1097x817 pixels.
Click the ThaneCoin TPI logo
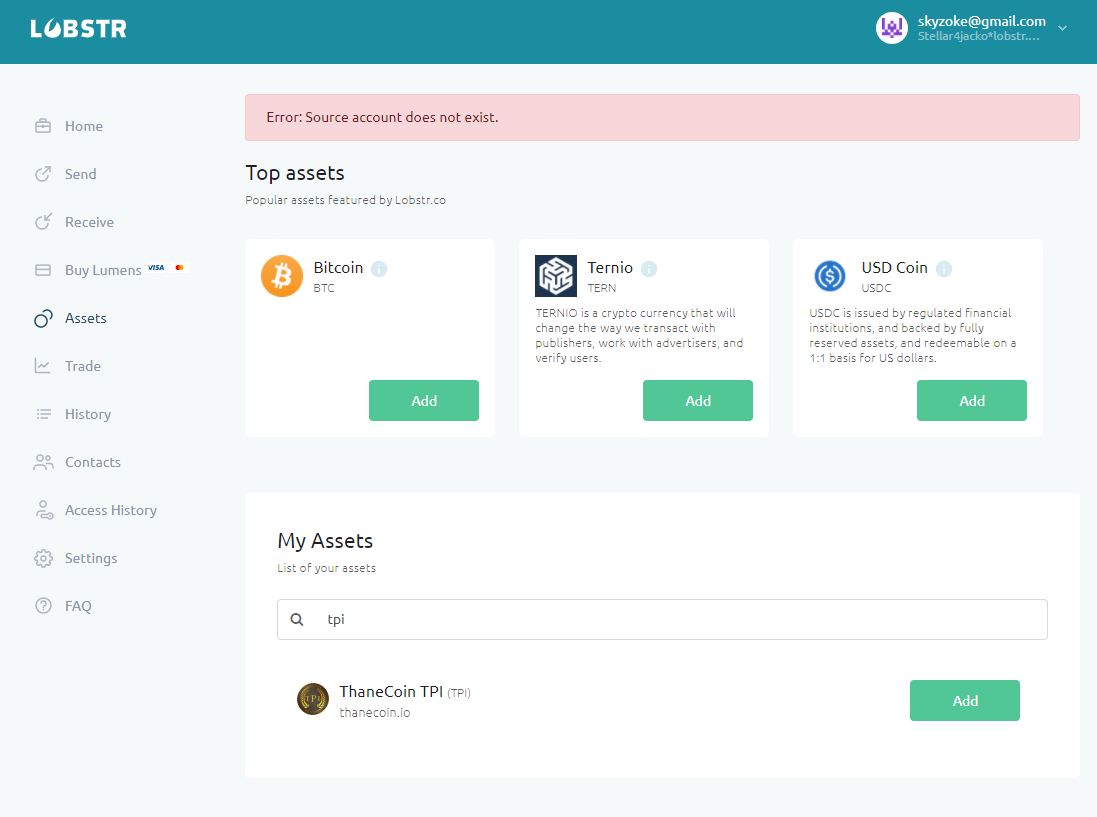313,699
